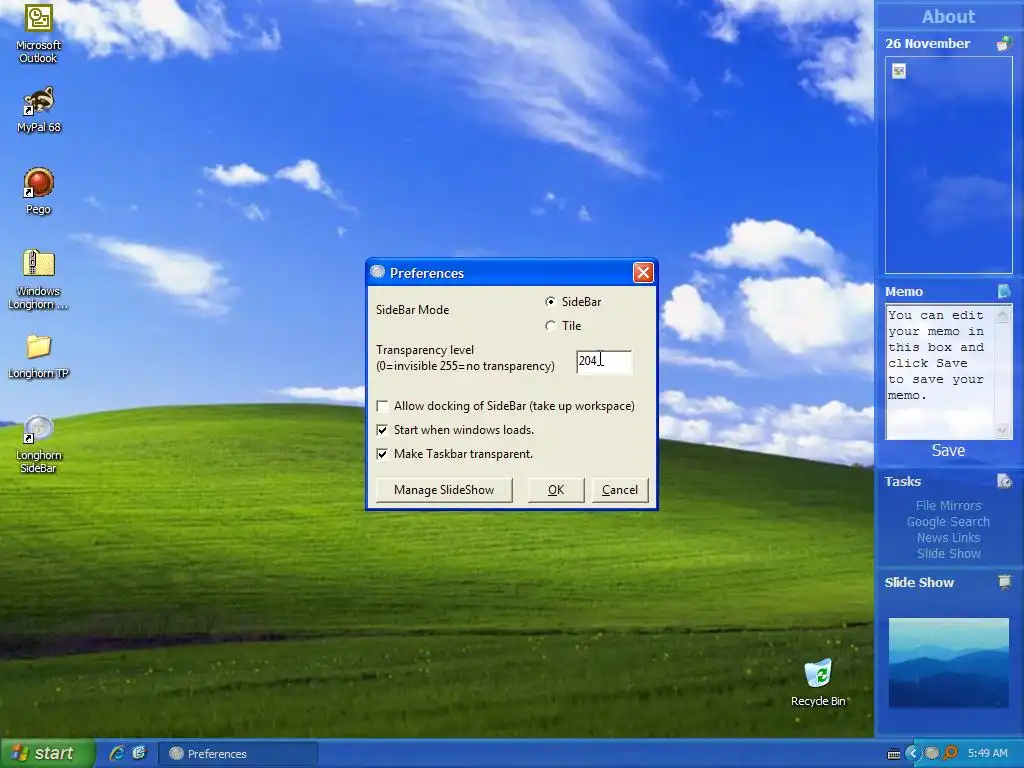This screenshot has height=768, width=1024.
Task: Click the About header in the sidebar
Action: [x=948, y=16]
